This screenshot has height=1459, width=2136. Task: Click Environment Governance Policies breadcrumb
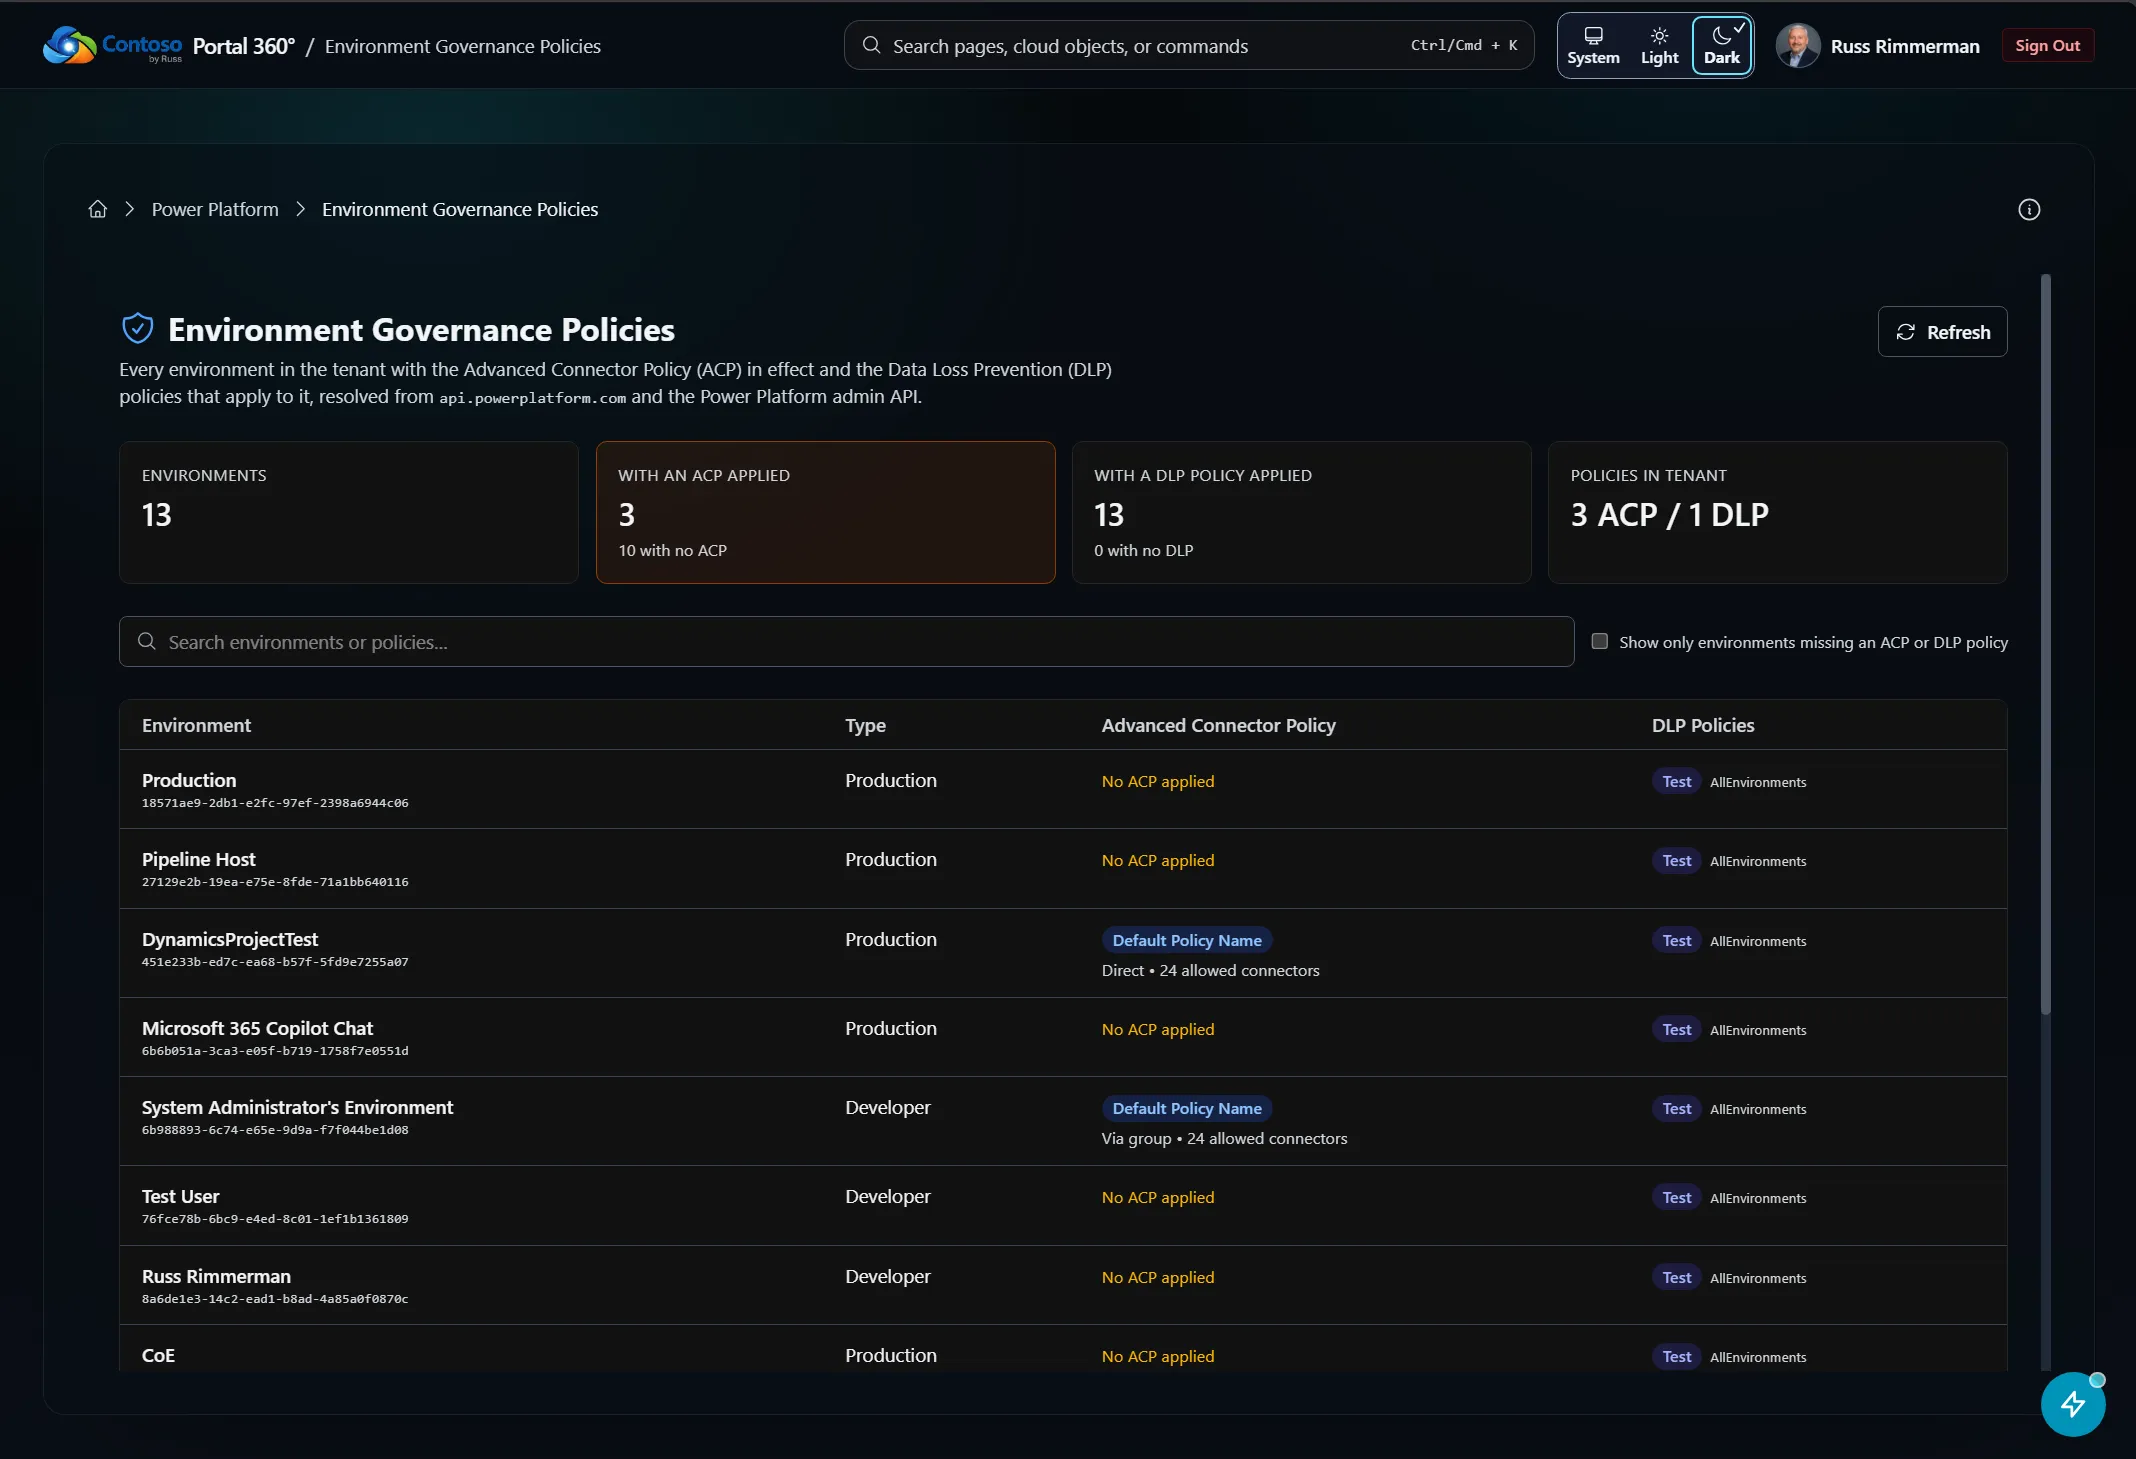tap(460, 209)
